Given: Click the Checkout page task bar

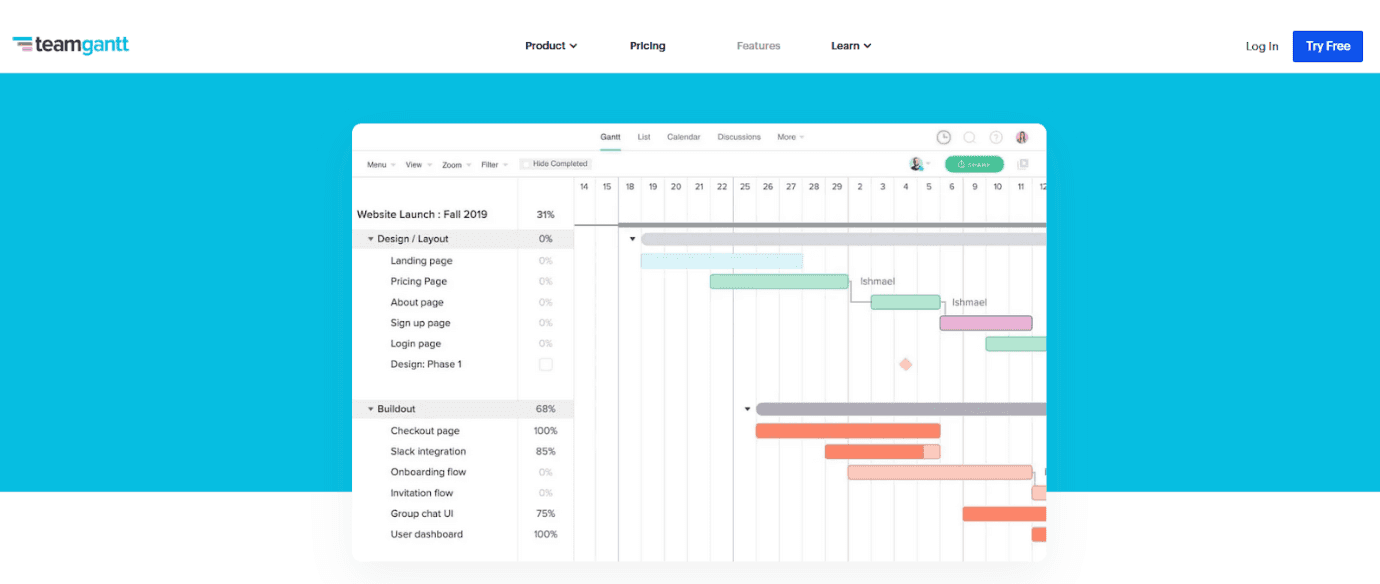Looking at the screenshot, I should [848, 430].
